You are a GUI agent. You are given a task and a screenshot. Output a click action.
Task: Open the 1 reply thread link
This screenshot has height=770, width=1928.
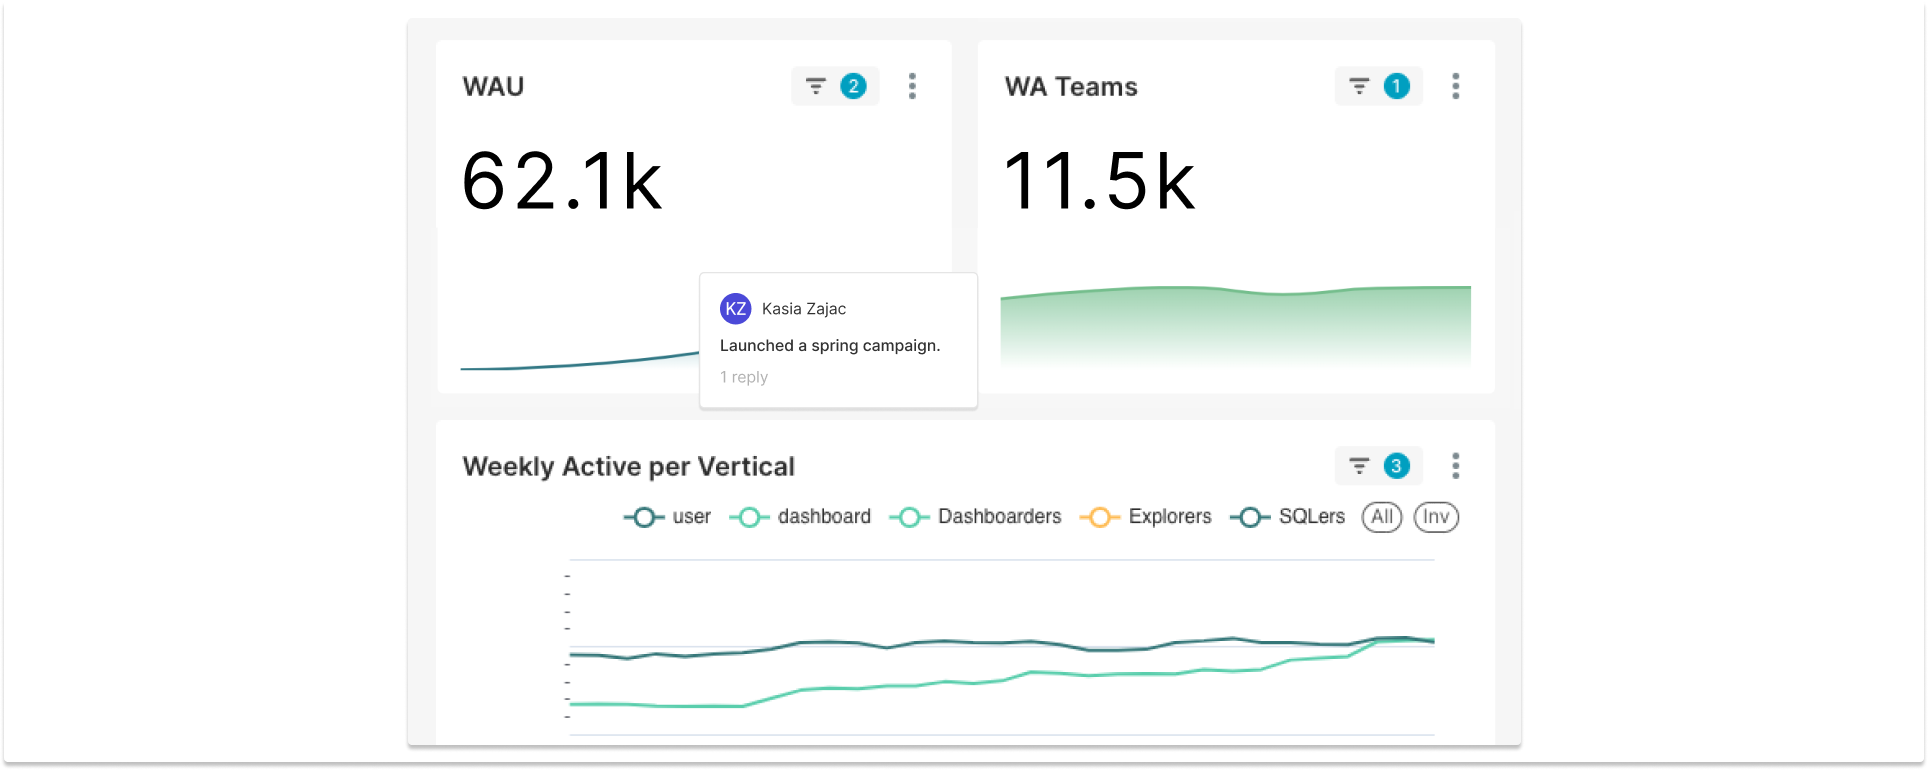click(x=744, y=377)
